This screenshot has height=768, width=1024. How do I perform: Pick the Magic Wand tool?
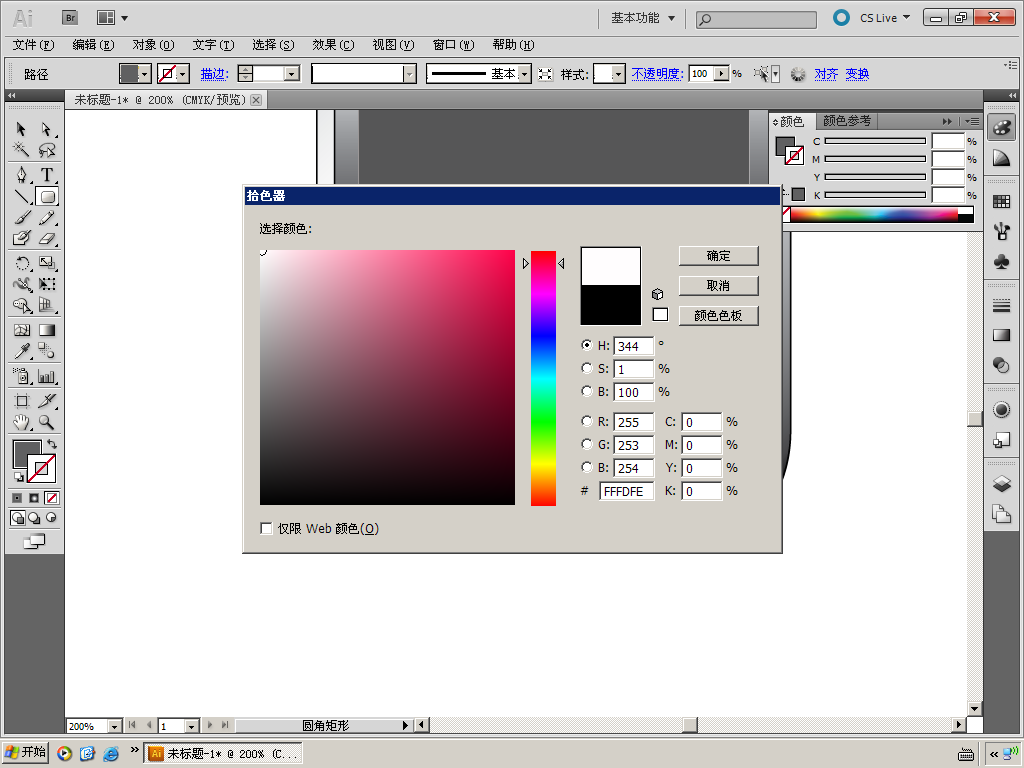coord(21,151)
